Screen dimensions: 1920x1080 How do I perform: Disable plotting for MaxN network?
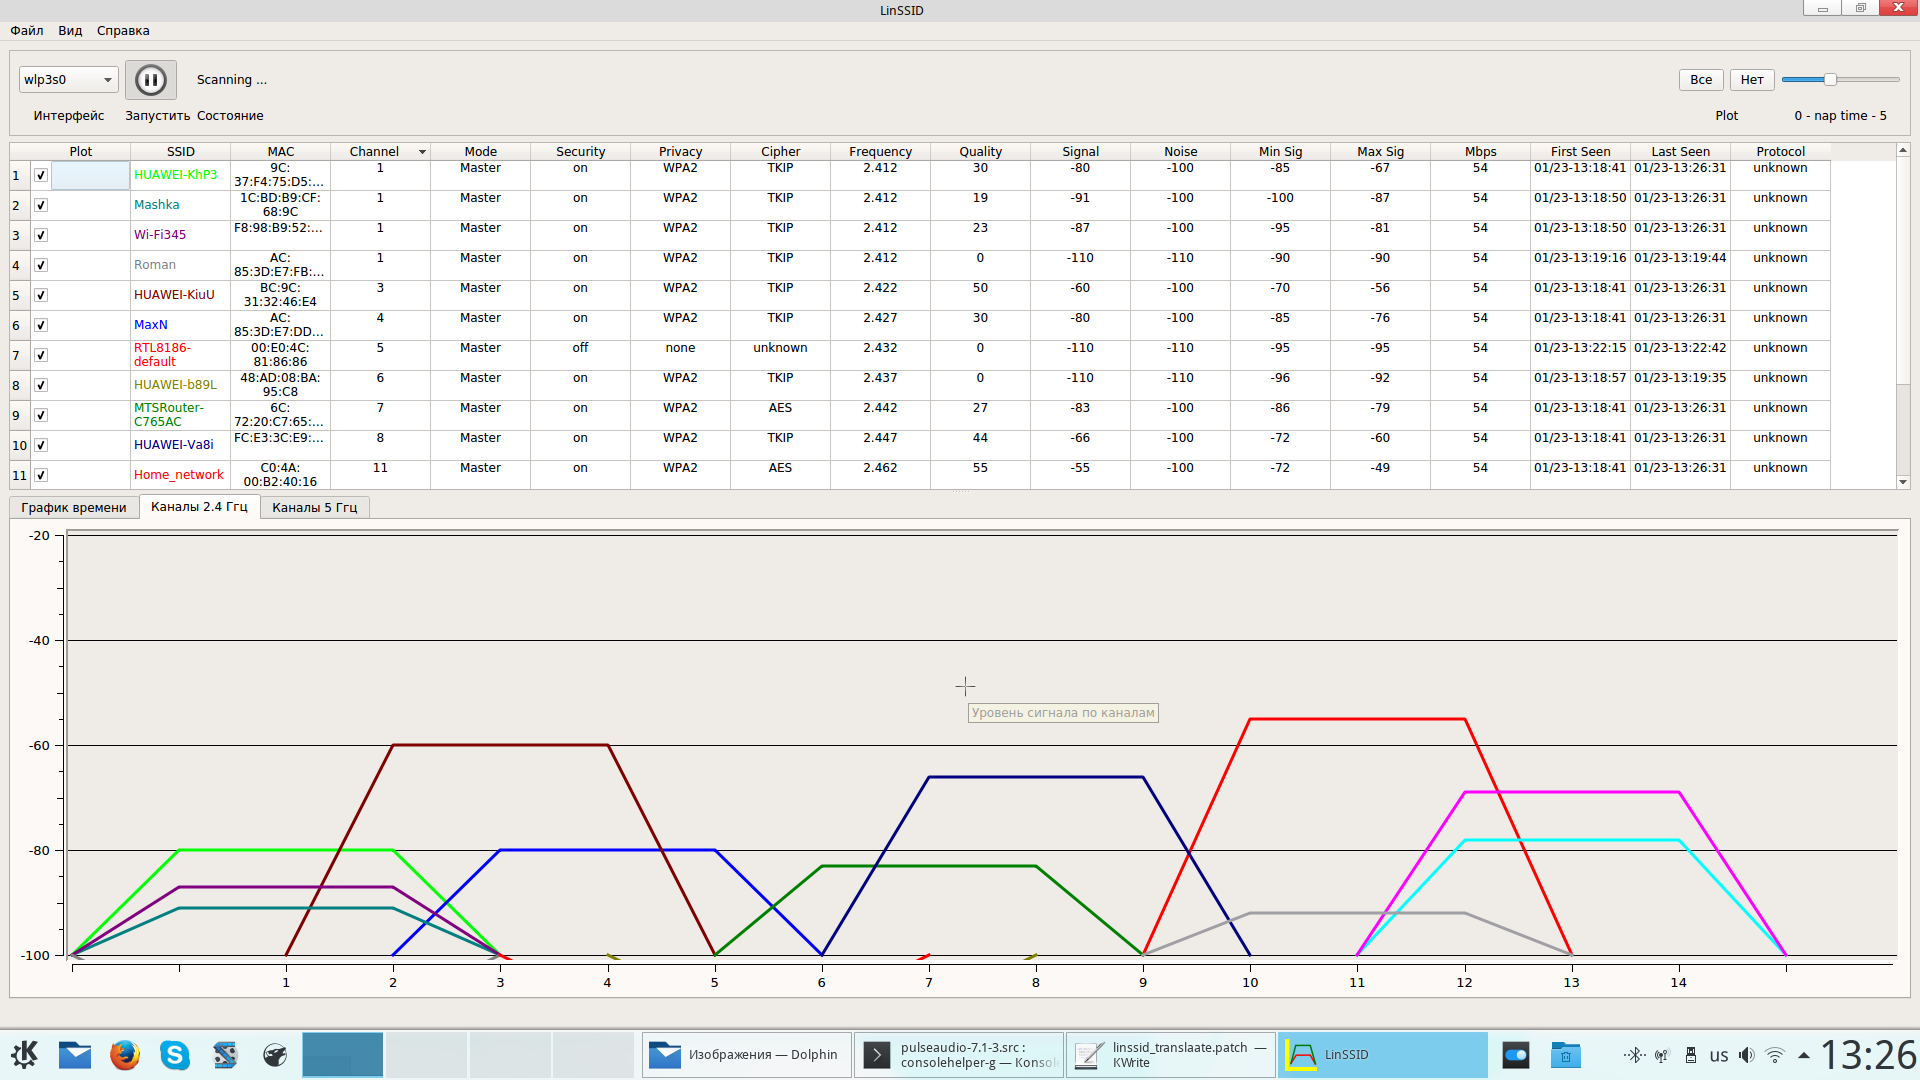[41, 325]
